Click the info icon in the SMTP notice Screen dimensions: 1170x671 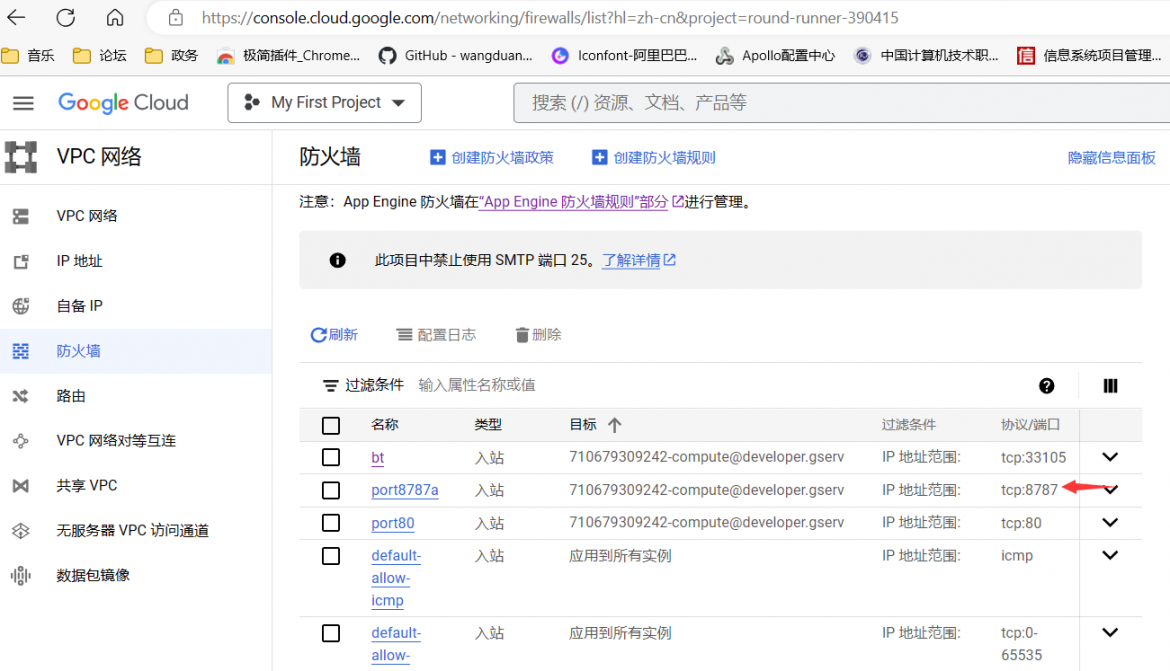(337, 260)
